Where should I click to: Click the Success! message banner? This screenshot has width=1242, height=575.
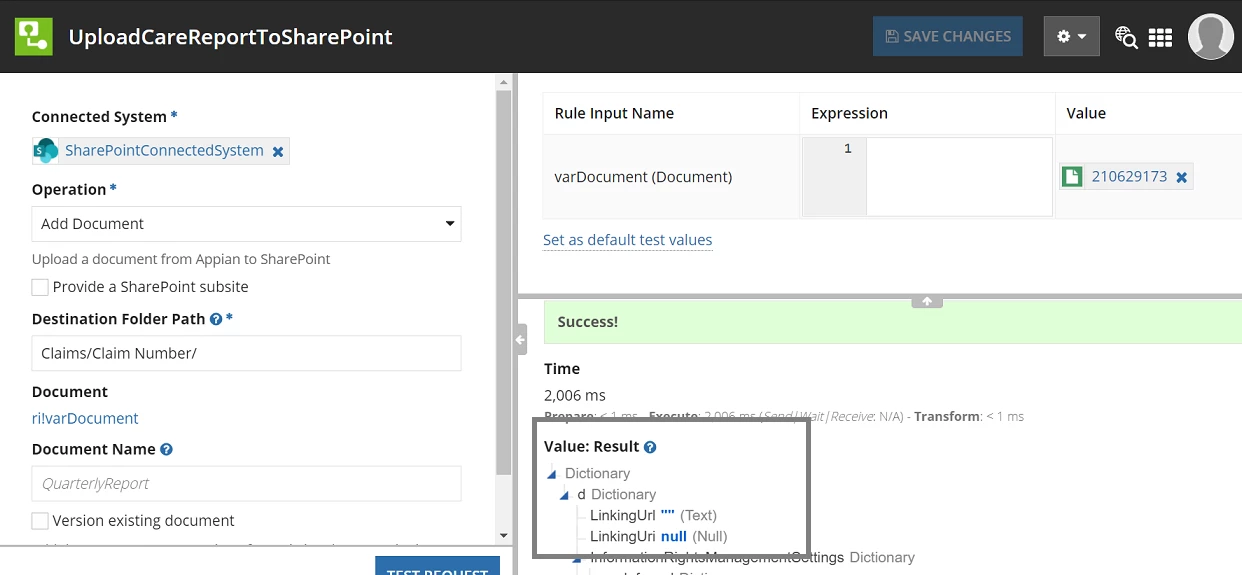coord(892,322)
